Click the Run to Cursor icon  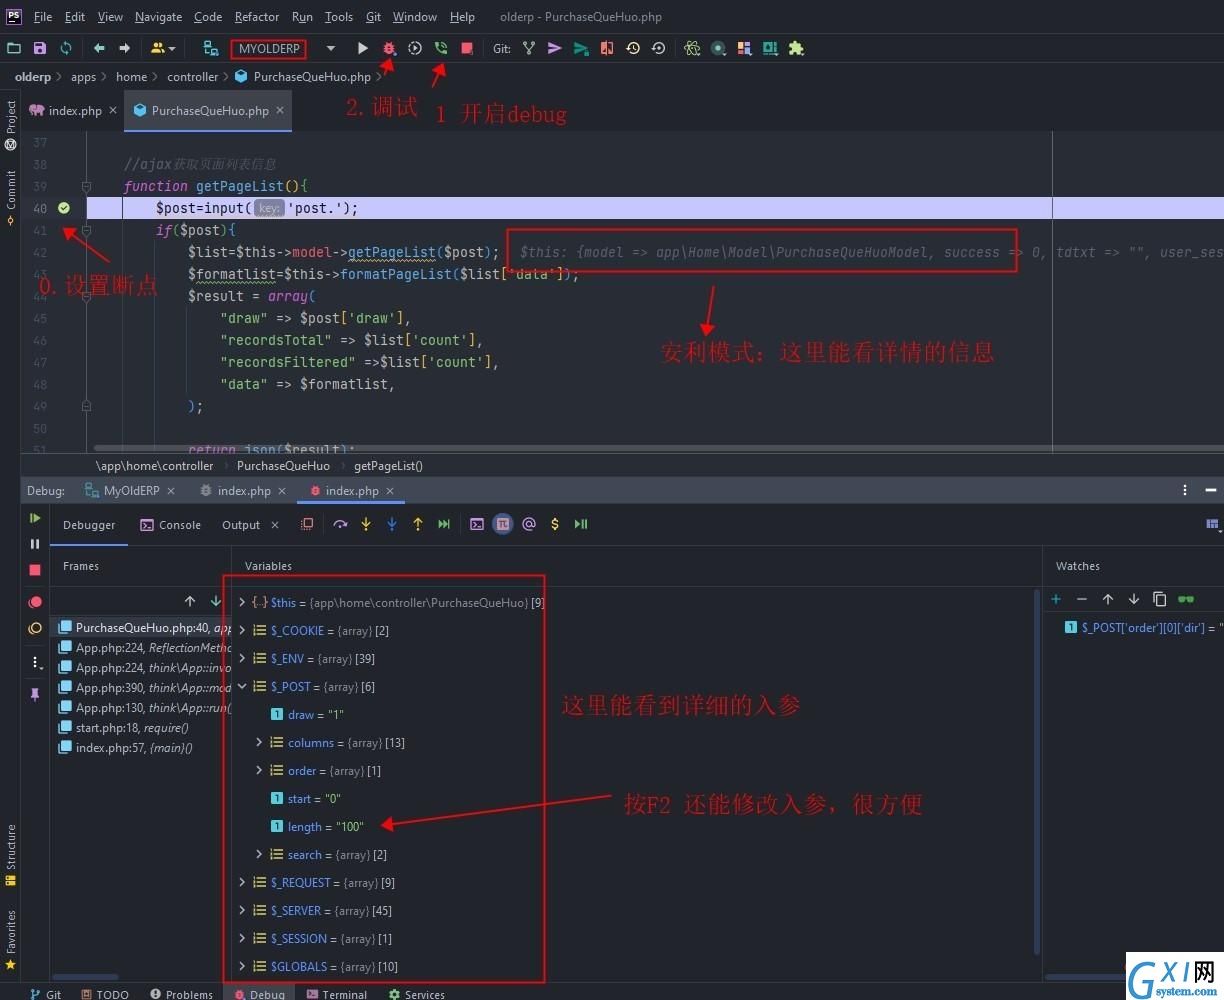(x=444, y=524)
